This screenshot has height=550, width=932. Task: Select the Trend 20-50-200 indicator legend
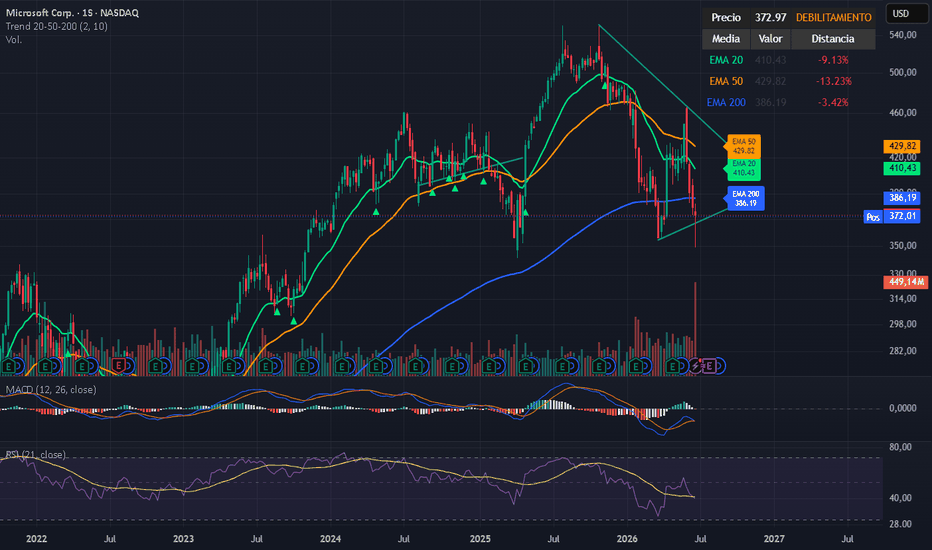coord(56,26)
